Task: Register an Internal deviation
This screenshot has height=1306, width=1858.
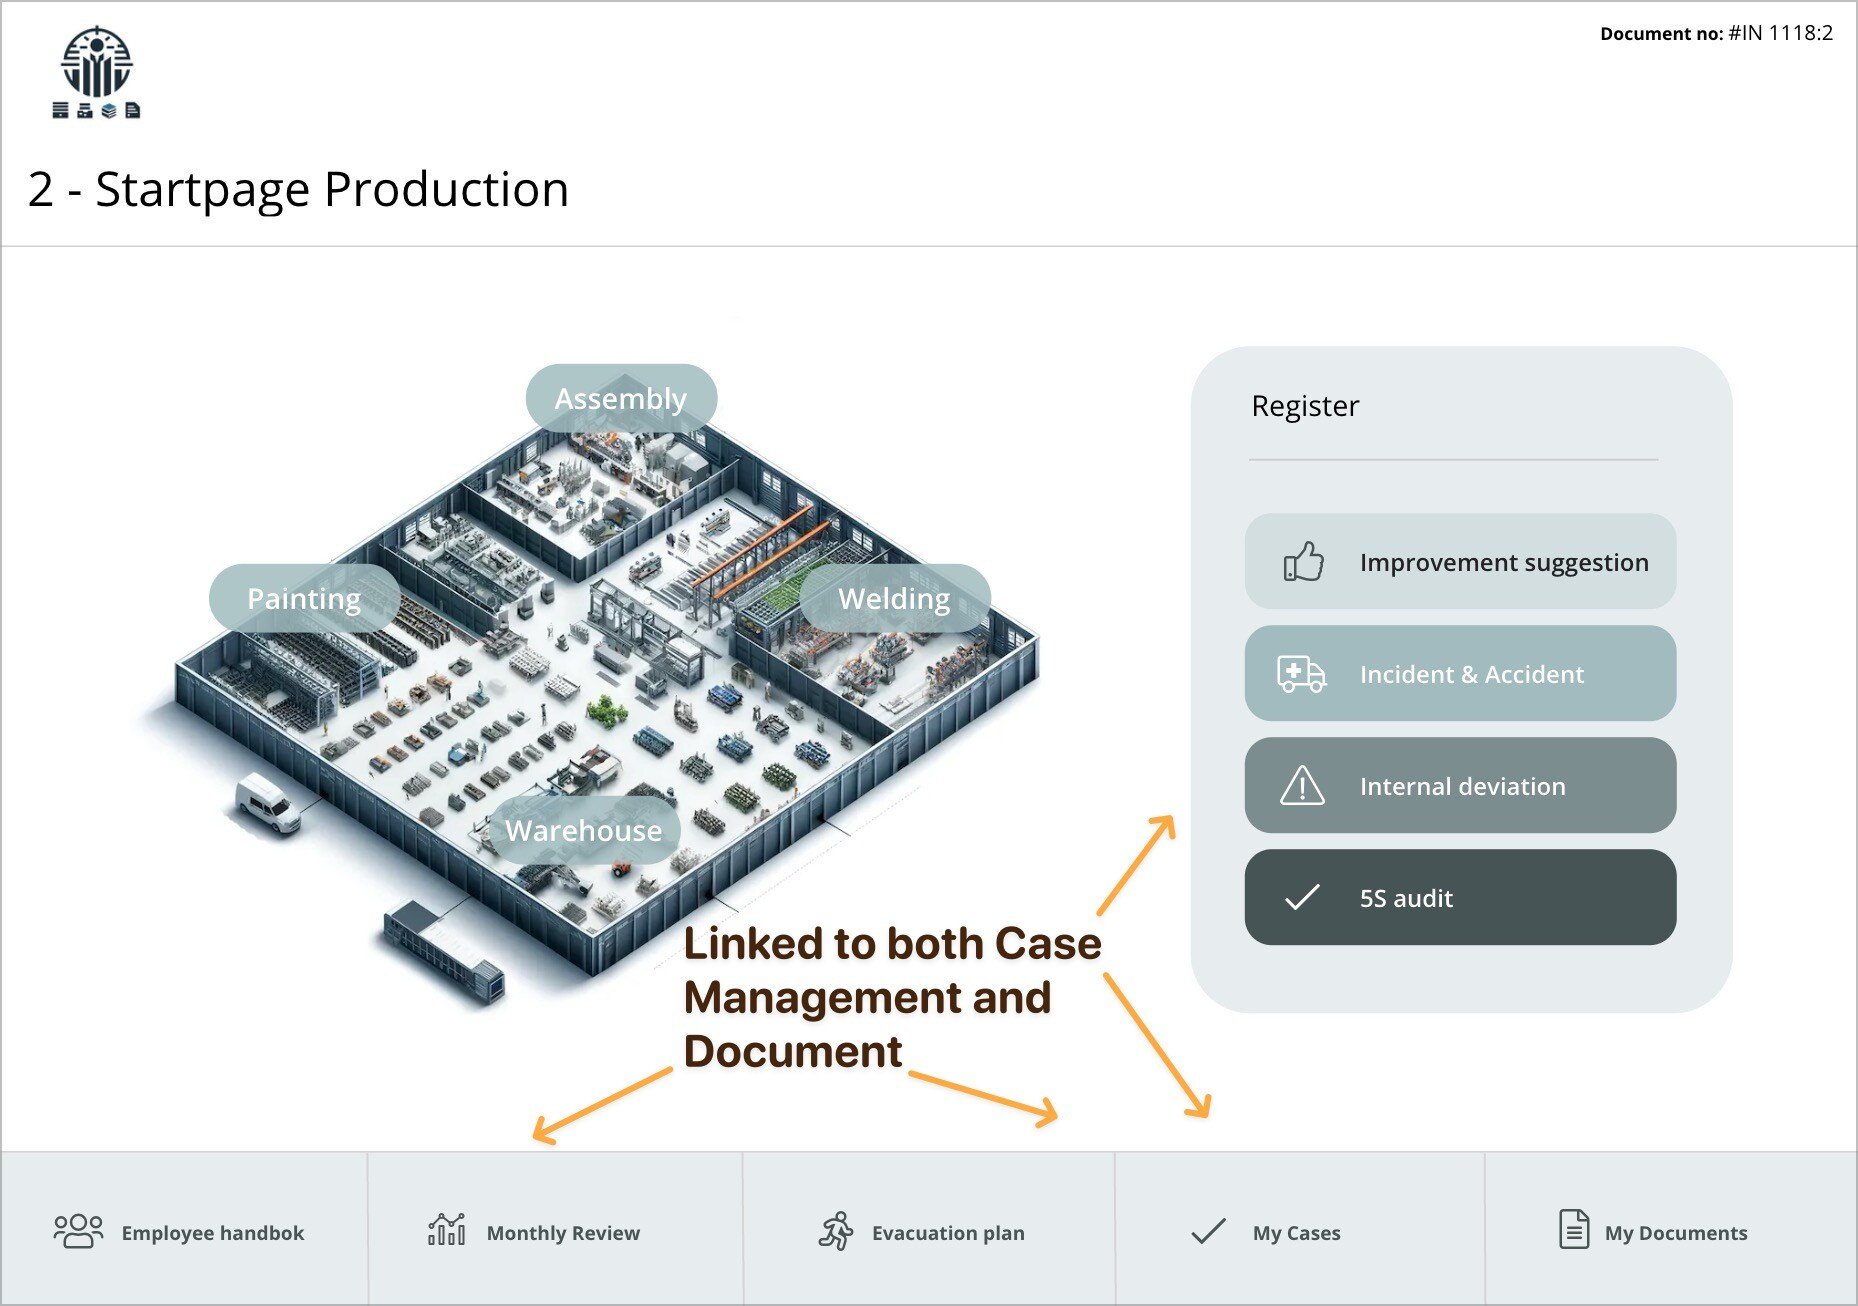Action: pos(1460,786)
